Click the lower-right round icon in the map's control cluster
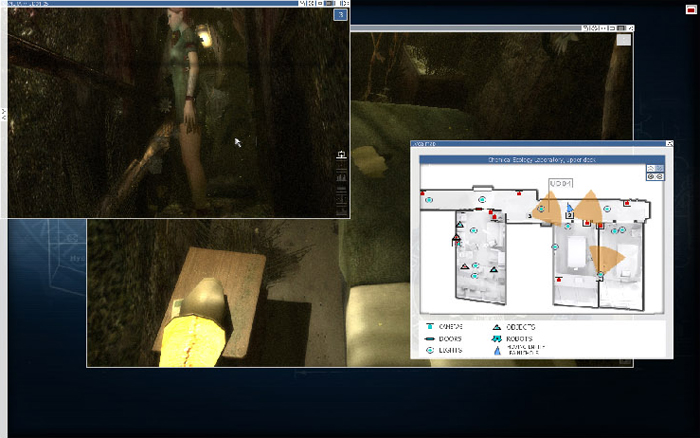The width and height of the screenshot is (700, 438). [x=659, y=176]
